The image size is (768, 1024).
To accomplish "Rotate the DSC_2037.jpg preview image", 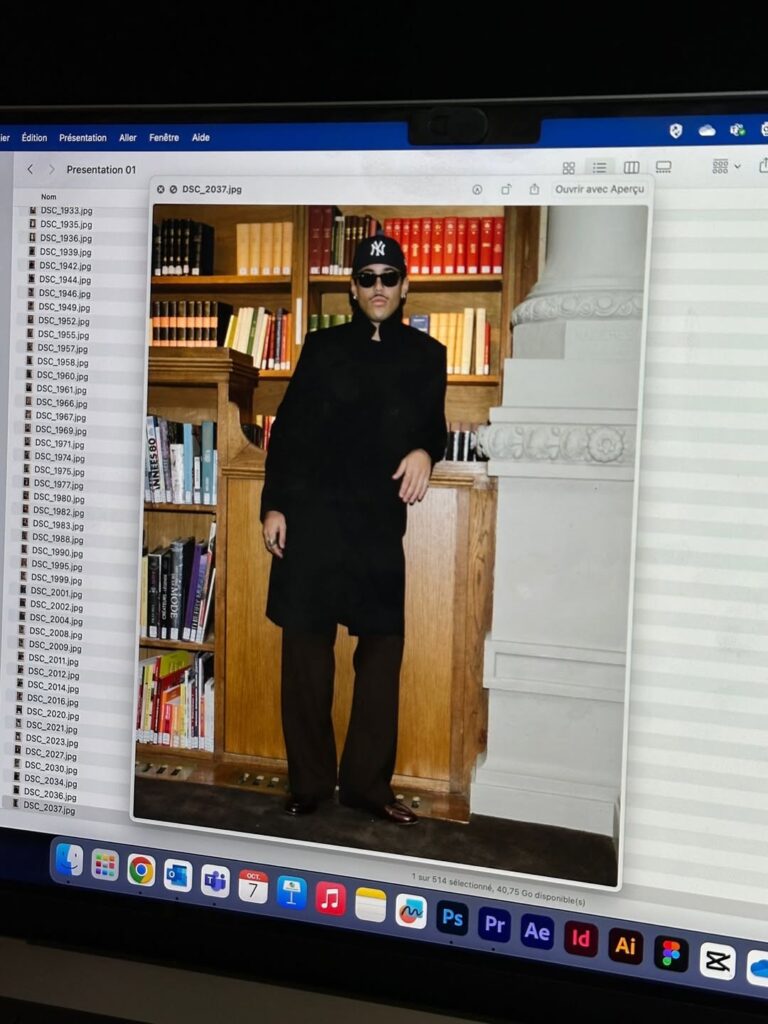I will 506,189.
